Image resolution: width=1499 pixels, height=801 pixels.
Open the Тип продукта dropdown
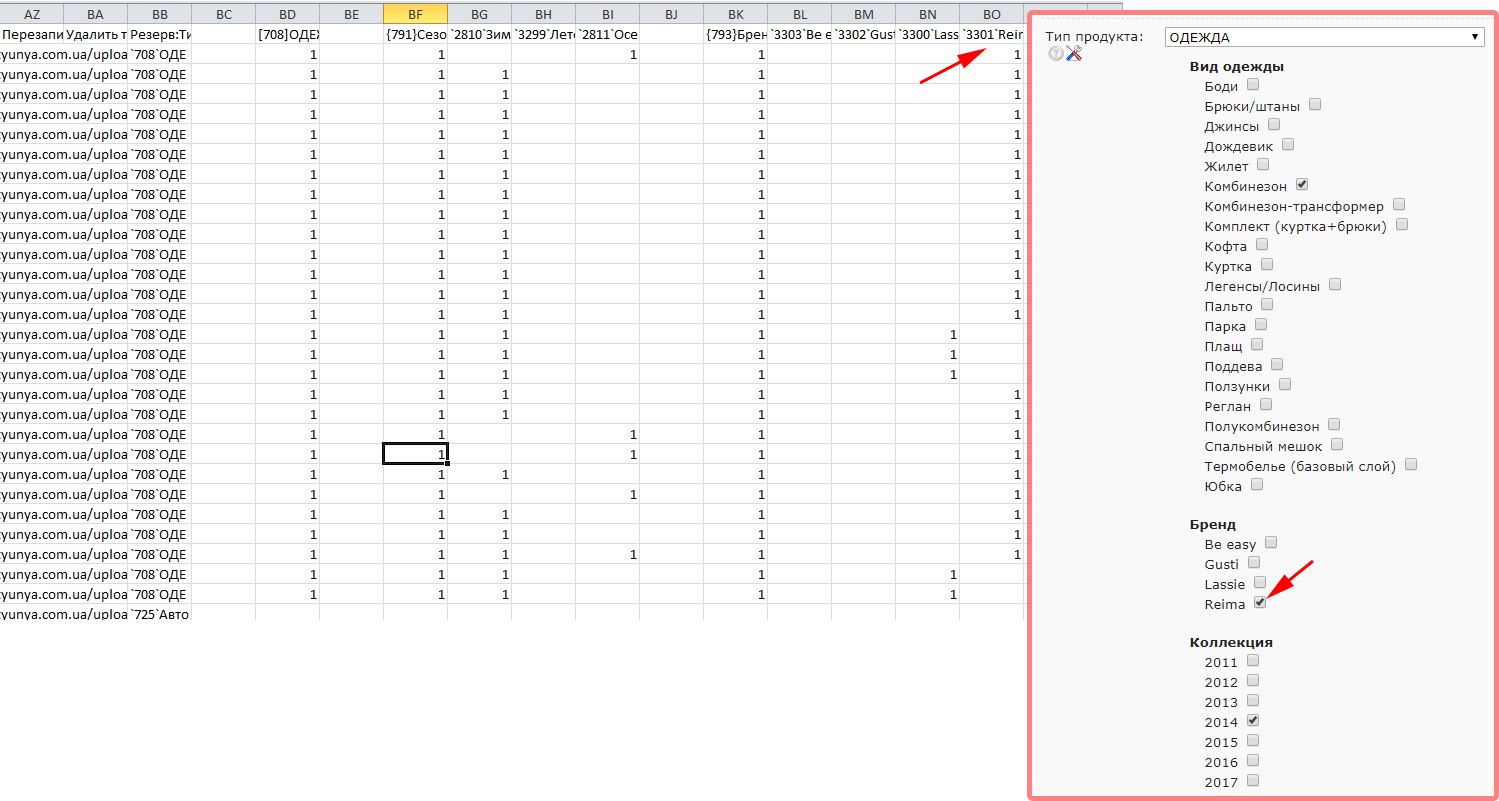tap(1323, 37)
